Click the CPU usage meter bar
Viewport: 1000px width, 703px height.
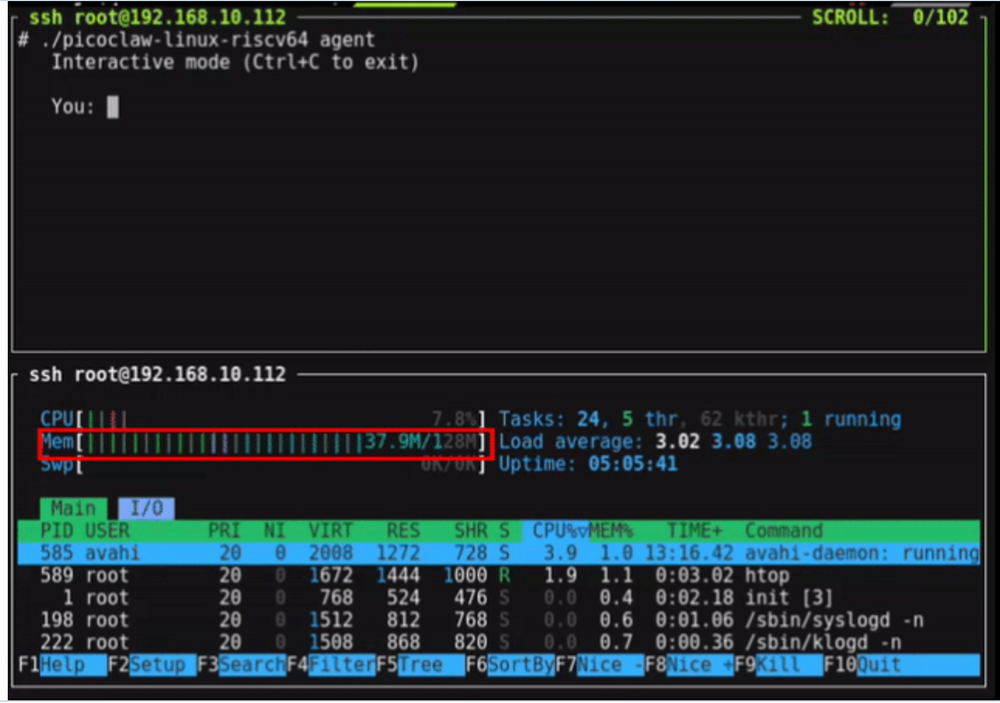[263, 419]
